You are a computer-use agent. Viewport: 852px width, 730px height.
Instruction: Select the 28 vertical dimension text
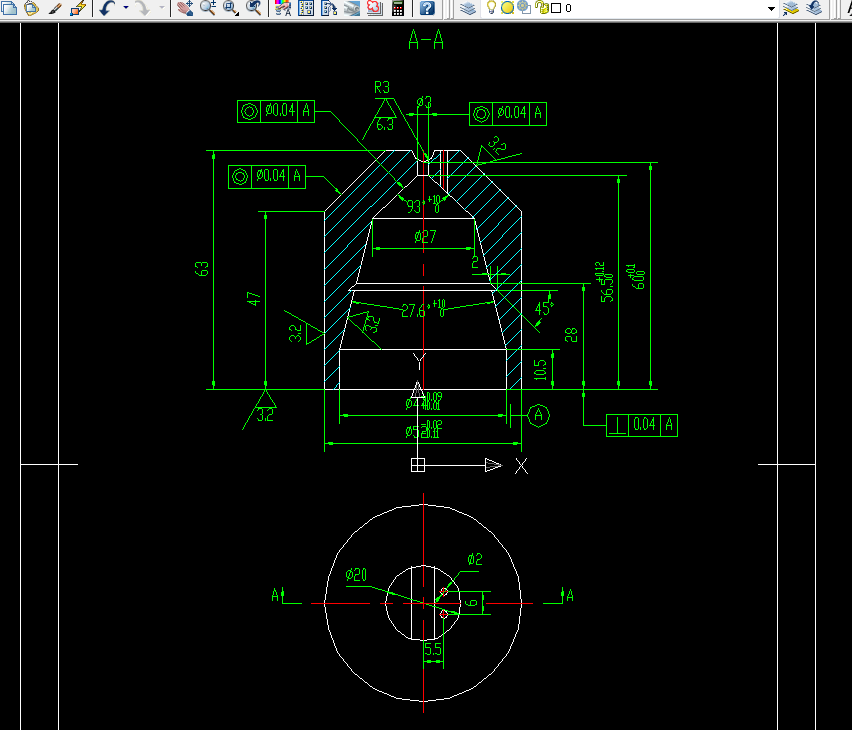tap(571, 335)
